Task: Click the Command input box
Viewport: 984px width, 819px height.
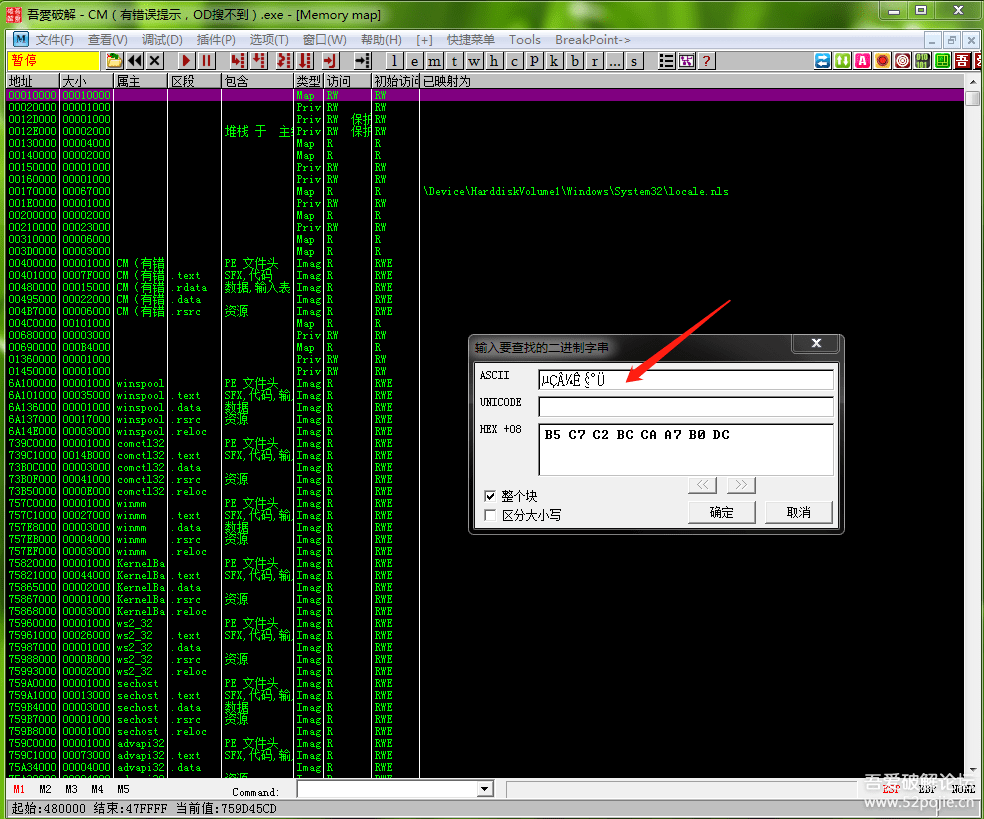Action: click(x=387, y=790)
